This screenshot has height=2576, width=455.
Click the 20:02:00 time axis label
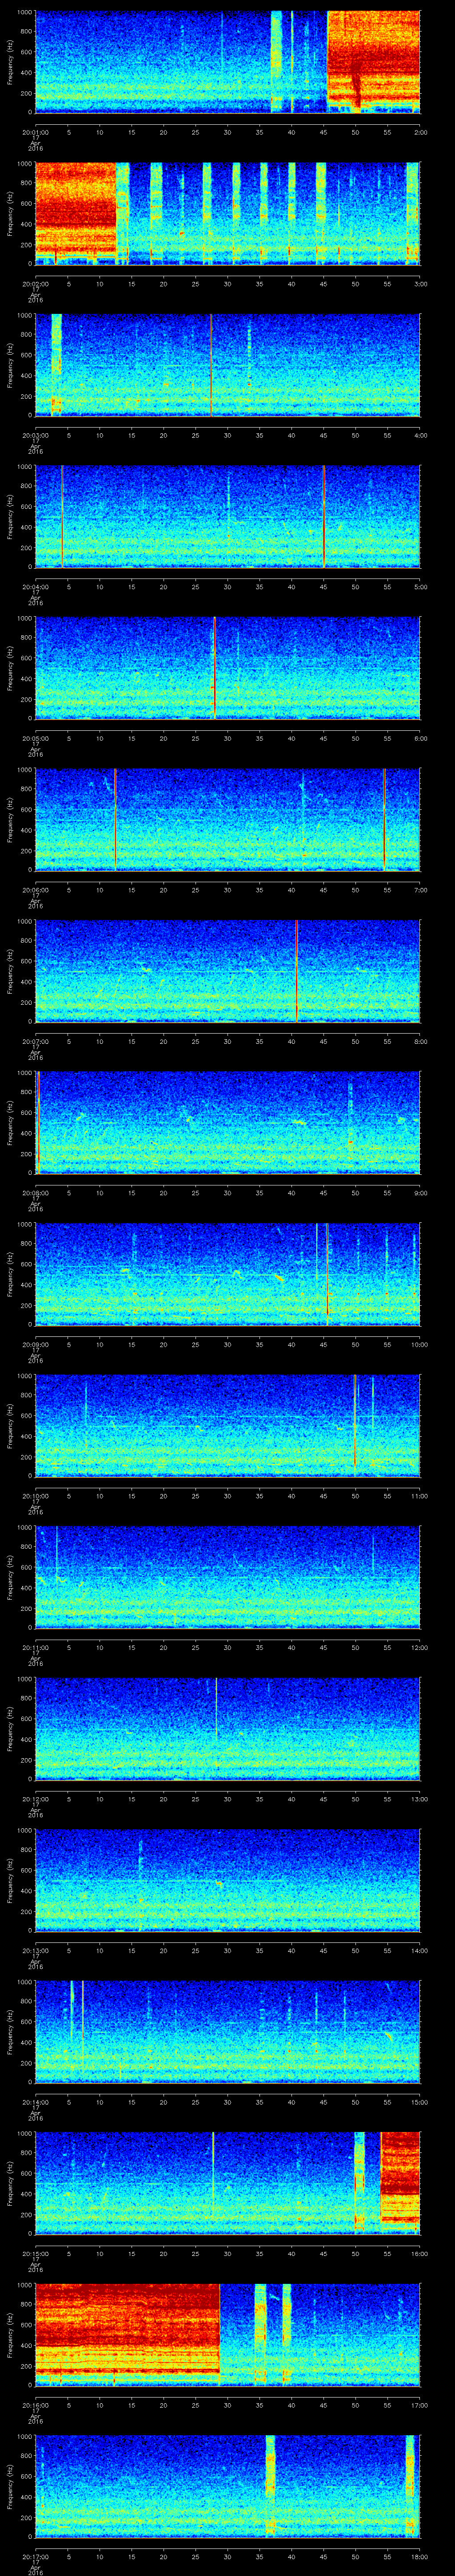point(35,284)
